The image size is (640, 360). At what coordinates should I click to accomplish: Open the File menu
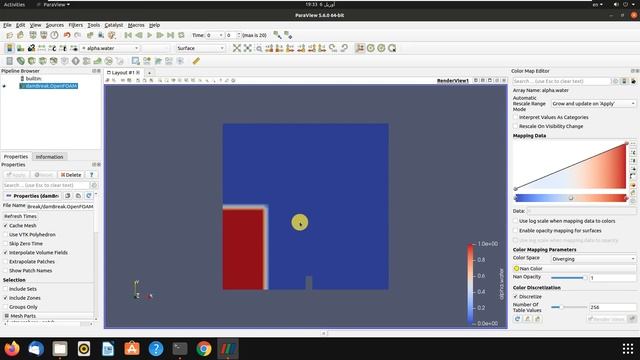[x=7, y=25]
